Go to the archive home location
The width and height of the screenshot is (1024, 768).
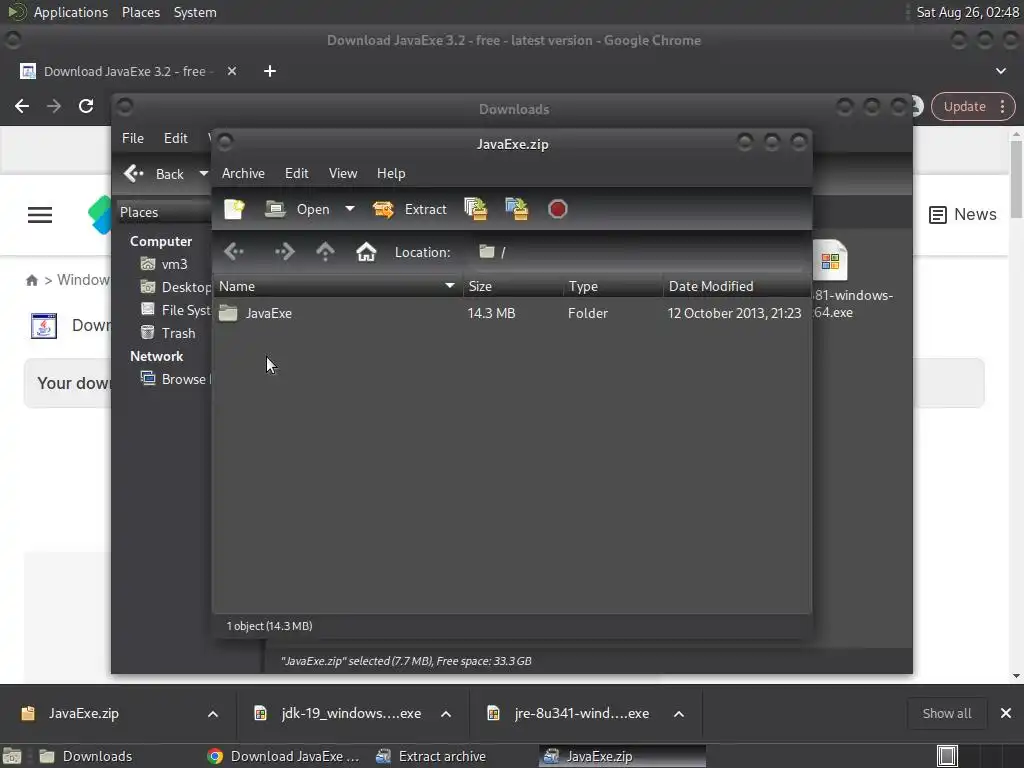[366, 251]
